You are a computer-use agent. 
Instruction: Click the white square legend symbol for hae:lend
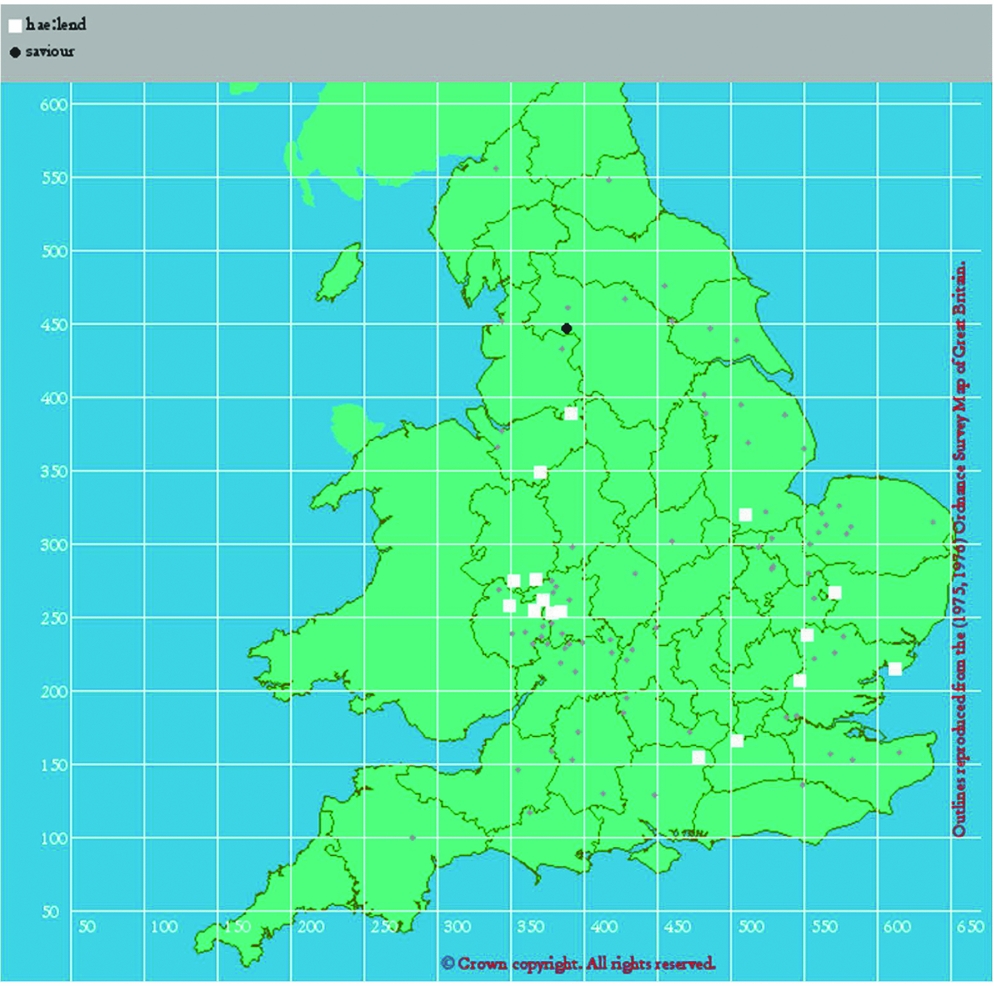click(x=15, y=27)
